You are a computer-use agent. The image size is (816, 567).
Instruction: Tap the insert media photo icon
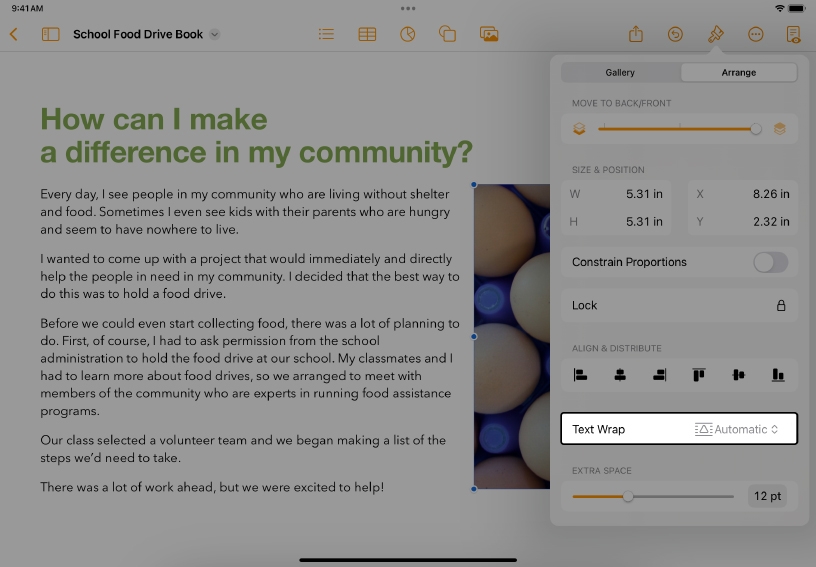(x=489, y=34)
